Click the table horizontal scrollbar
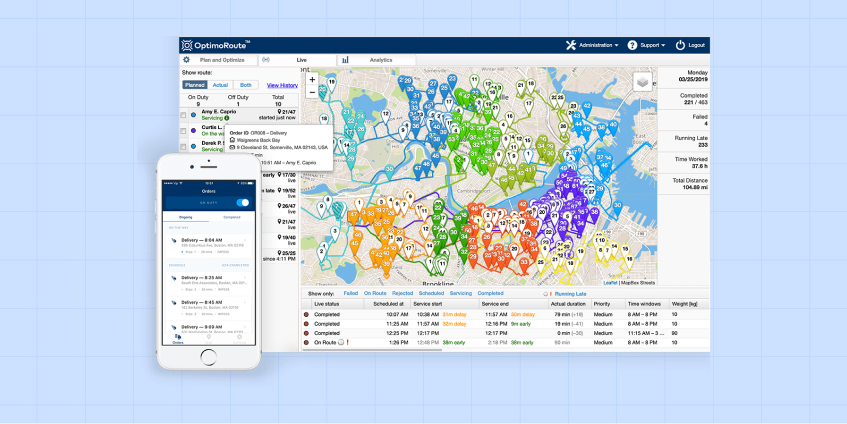The height and width of the screenshot is (424, 847). (372, 349)
